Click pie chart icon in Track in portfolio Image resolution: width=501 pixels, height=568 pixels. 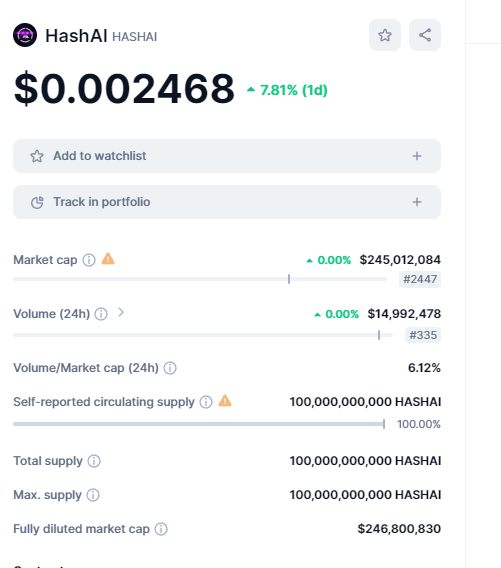pyautogui.click(x=37, y=202)
